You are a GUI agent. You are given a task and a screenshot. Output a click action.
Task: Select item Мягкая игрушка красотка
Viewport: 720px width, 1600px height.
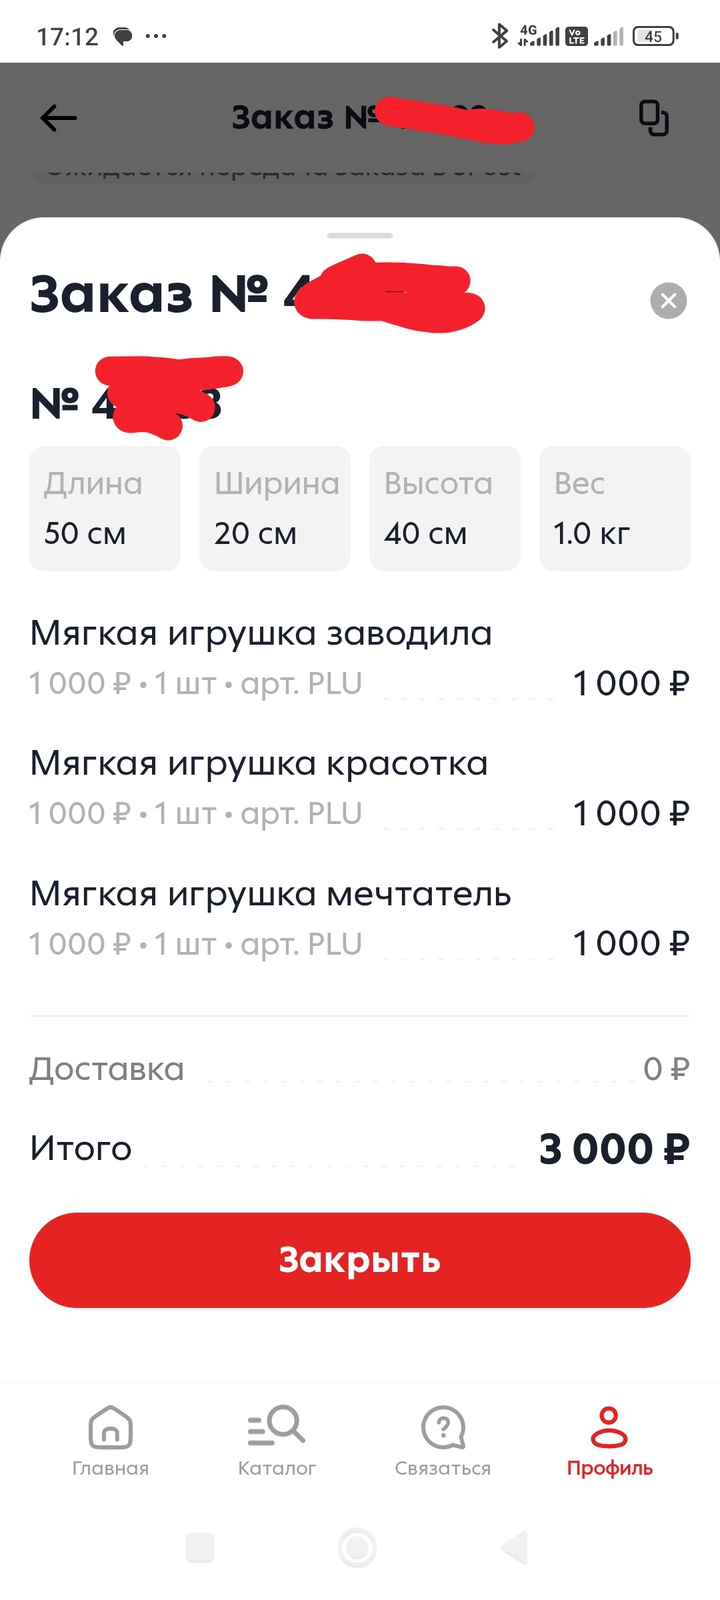point(258,764)
